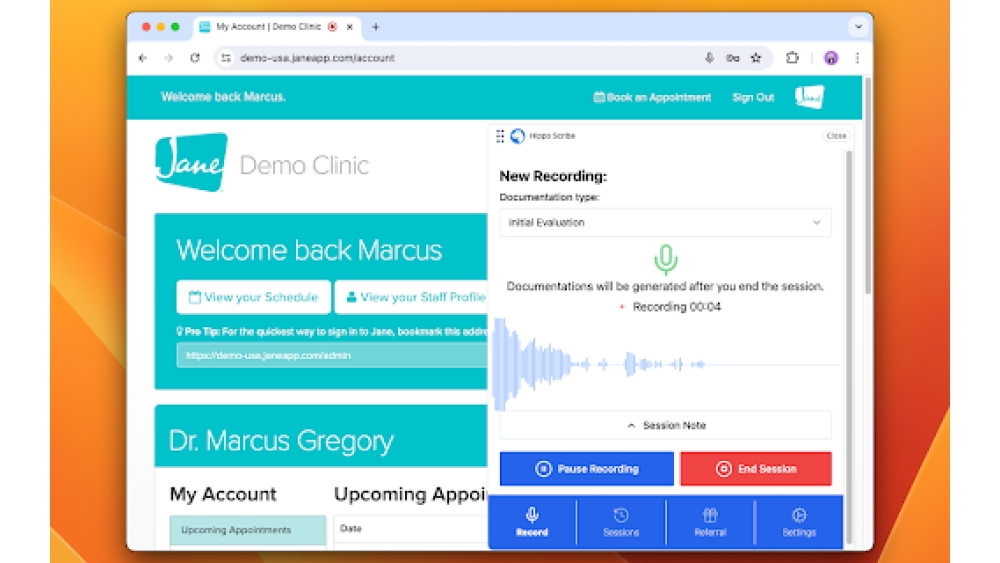Screen dimensions: 1000x563
Task: Expand the Session Note section
Action: 665,425
